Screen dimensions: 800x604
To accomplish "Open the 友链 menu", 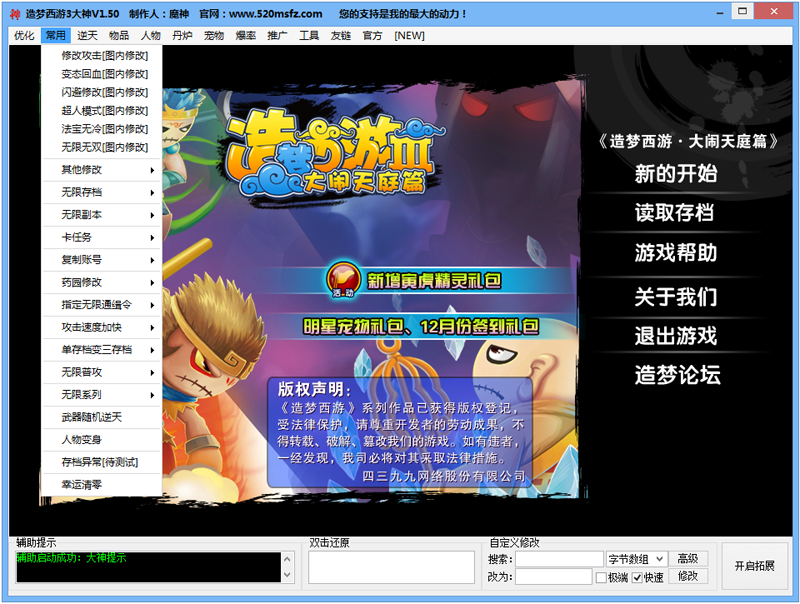I will 340,35.
